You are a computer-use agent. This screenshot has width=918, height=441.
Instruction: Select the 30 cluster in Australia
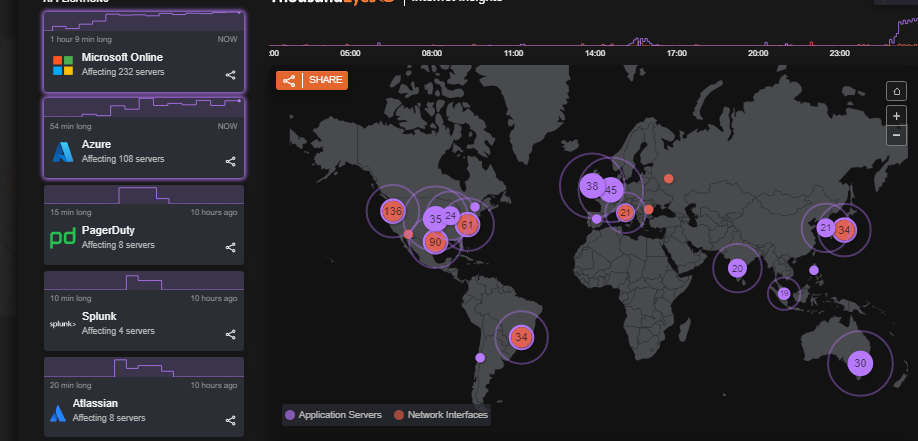pos(860,363)
